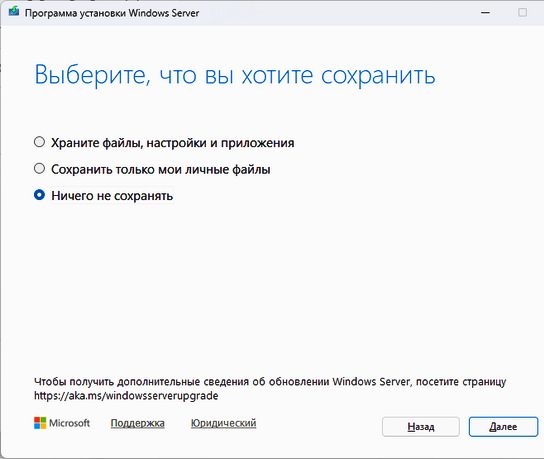Select 'Ничего не сохранять' radio button

click(x=40, y=195)
